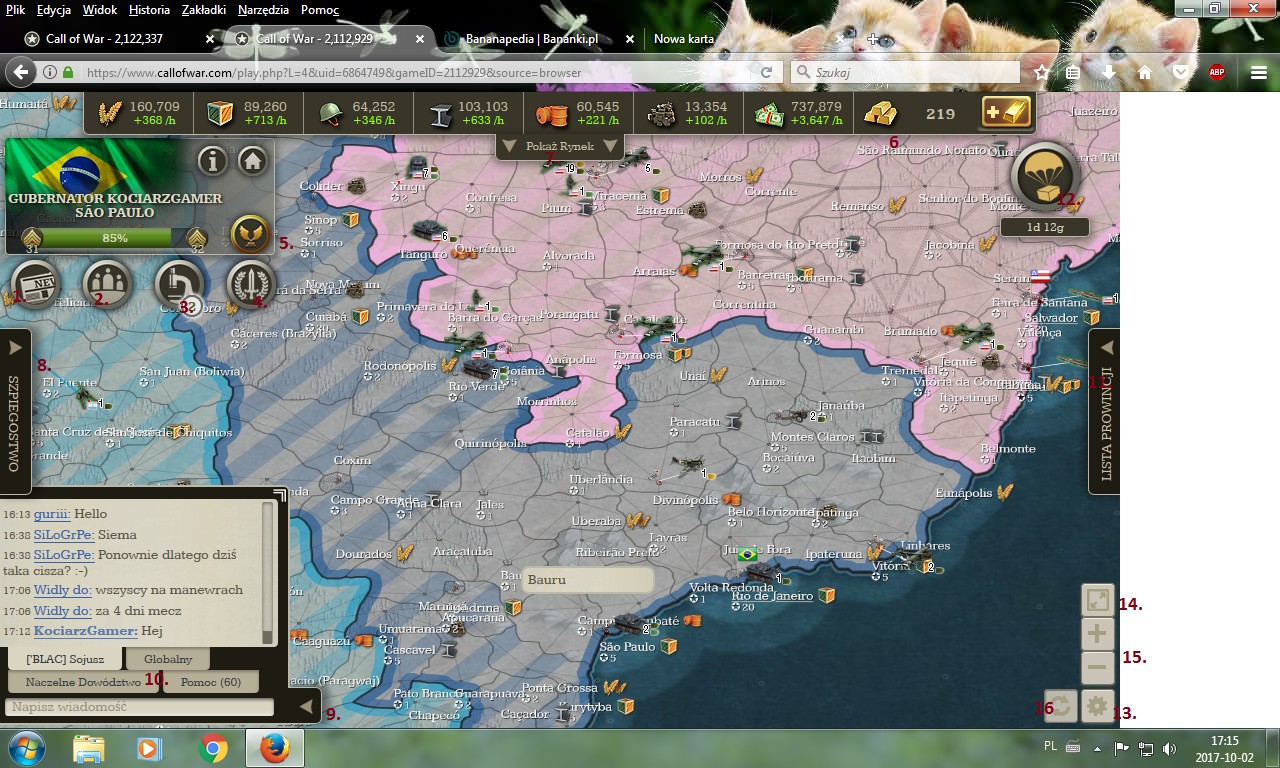Viewport: 1280px width, 768px height.
Task: Open the Narzędzia menu
Action: tap(264, 10)
